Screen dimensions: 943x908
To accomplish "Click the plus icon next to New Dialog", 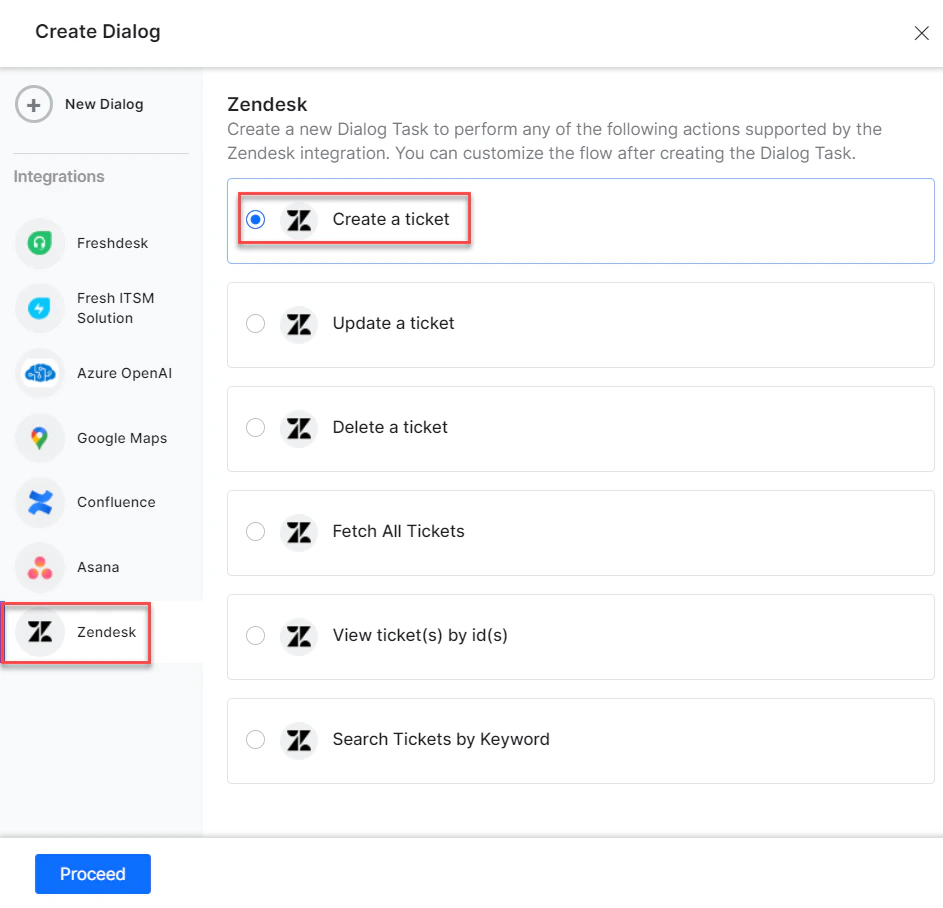I will (33, 103).
